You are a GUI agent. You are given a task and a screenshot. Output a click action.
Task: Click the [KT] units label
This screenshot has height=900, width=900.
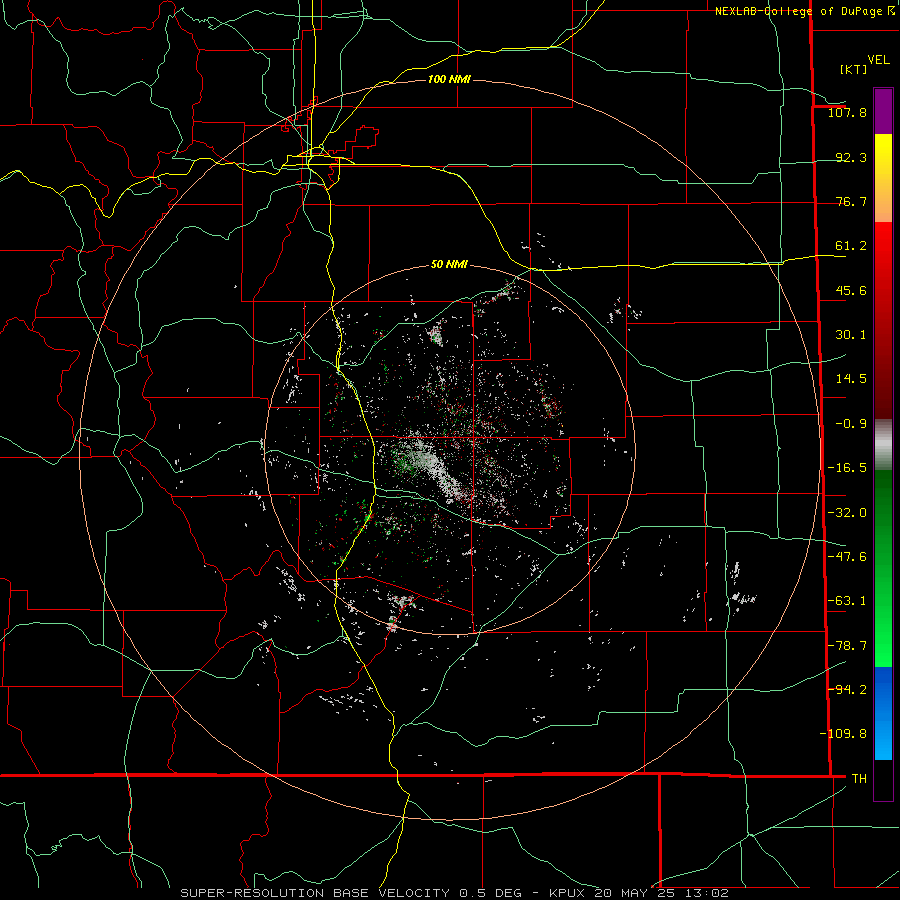pyautogui.click(x=854, y=69)
